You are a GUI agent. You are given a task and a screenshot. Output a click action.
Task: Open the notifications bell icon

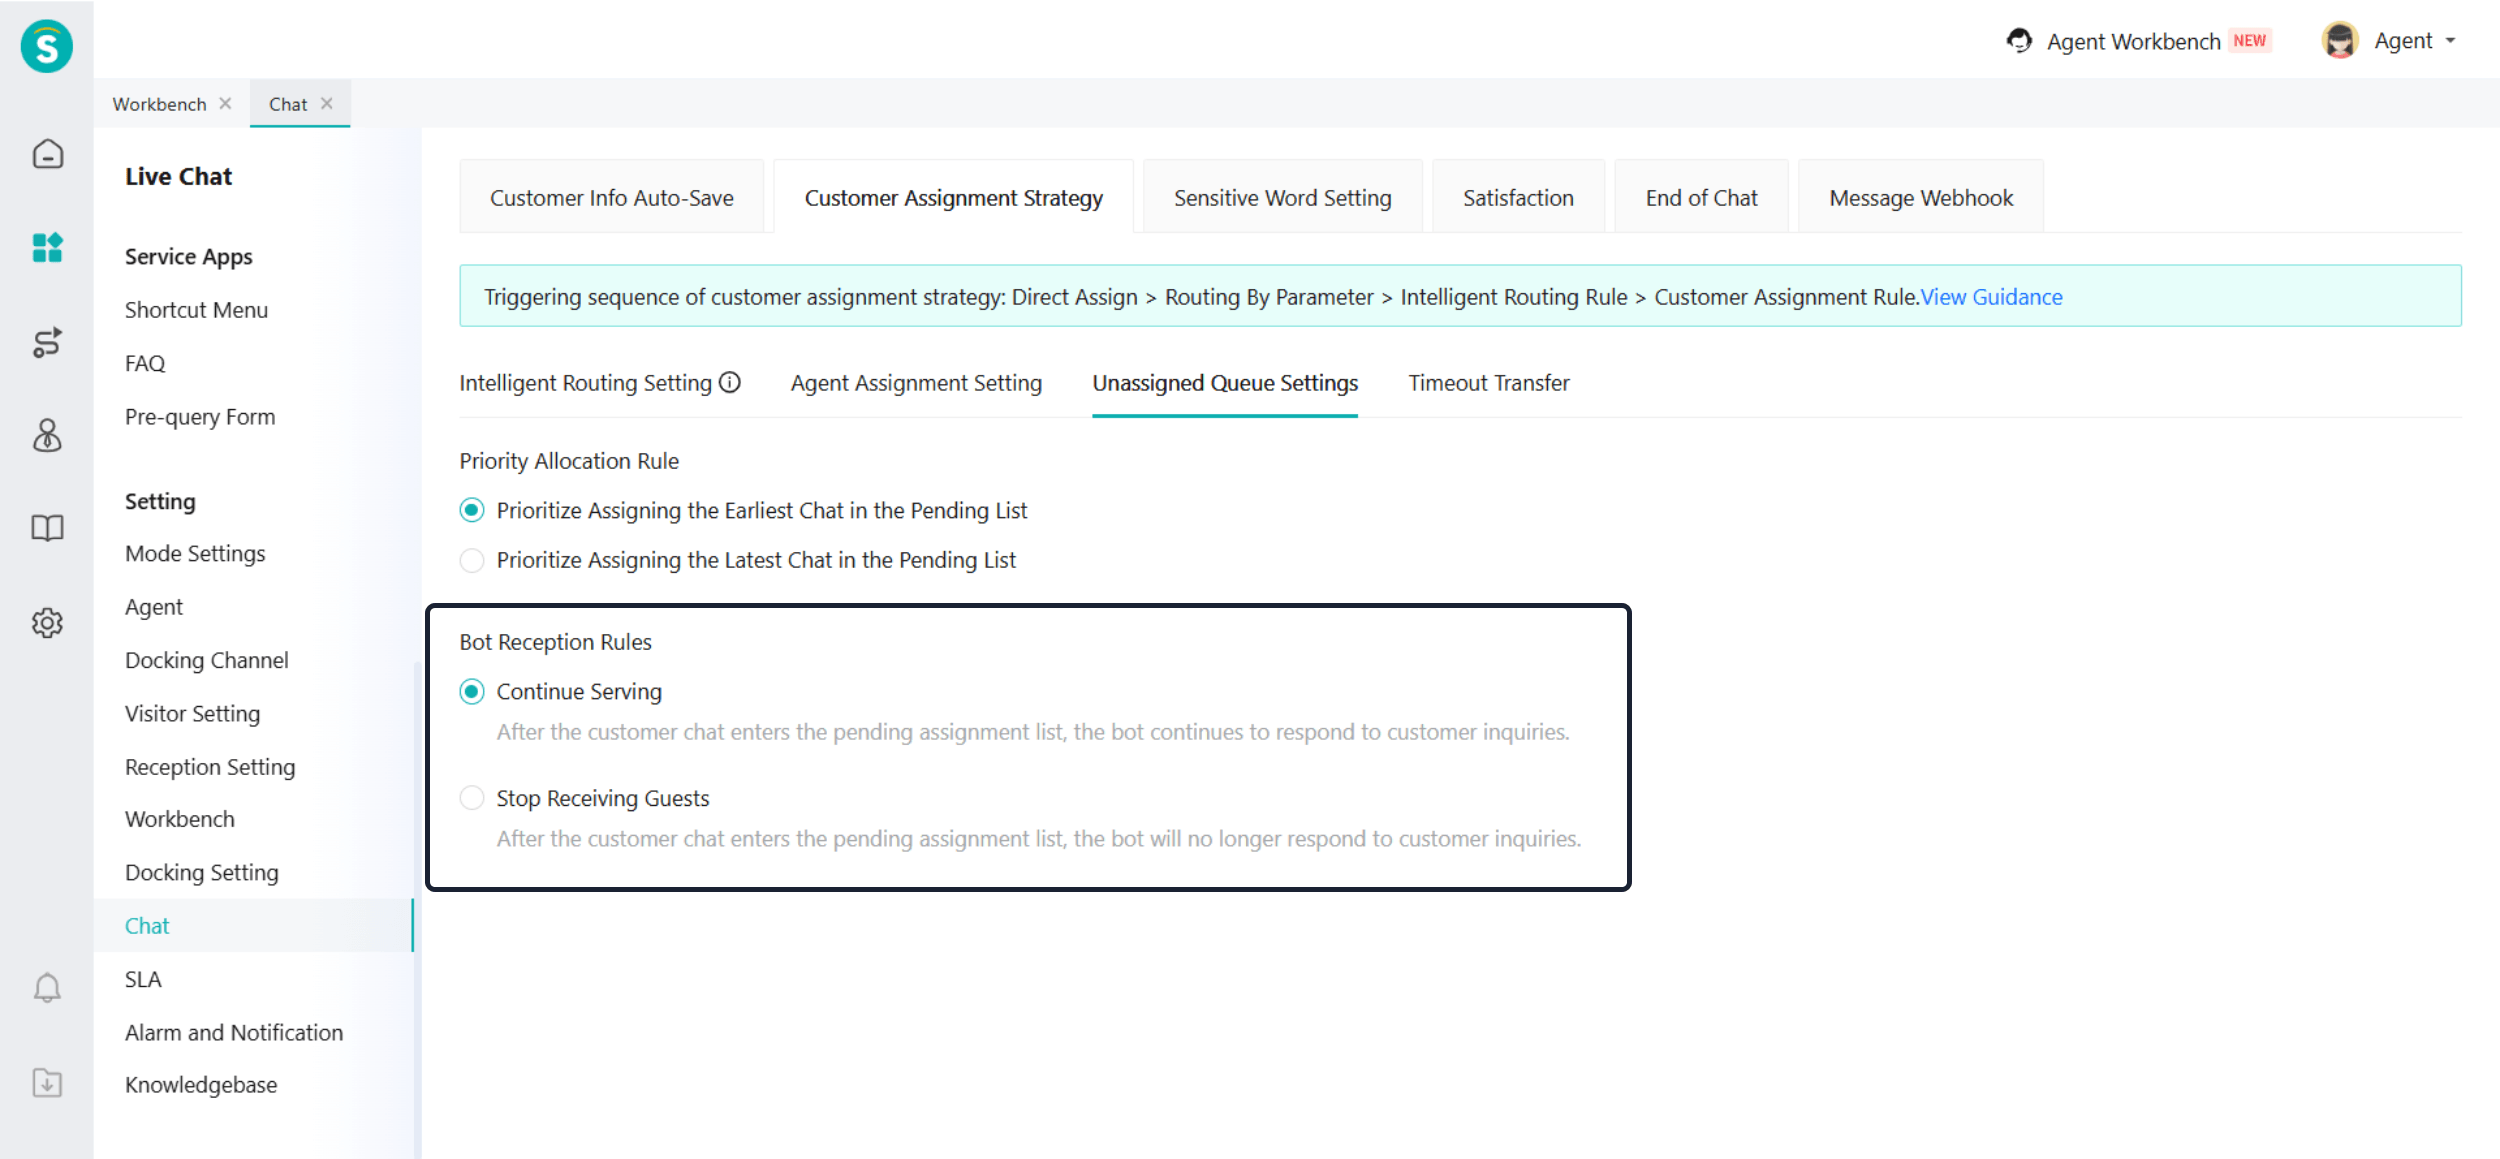[47, 988]
